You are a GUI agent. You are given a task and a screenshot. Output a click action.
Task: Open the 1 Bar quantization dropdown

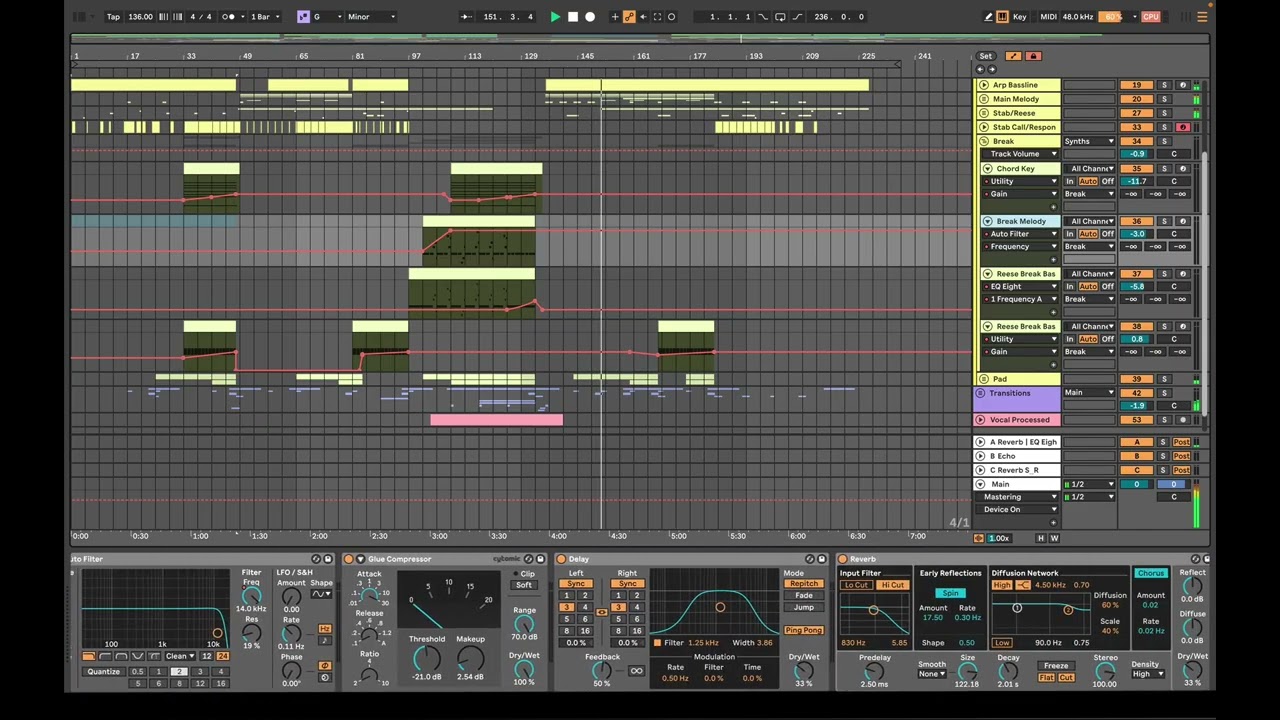click(265, 17)
